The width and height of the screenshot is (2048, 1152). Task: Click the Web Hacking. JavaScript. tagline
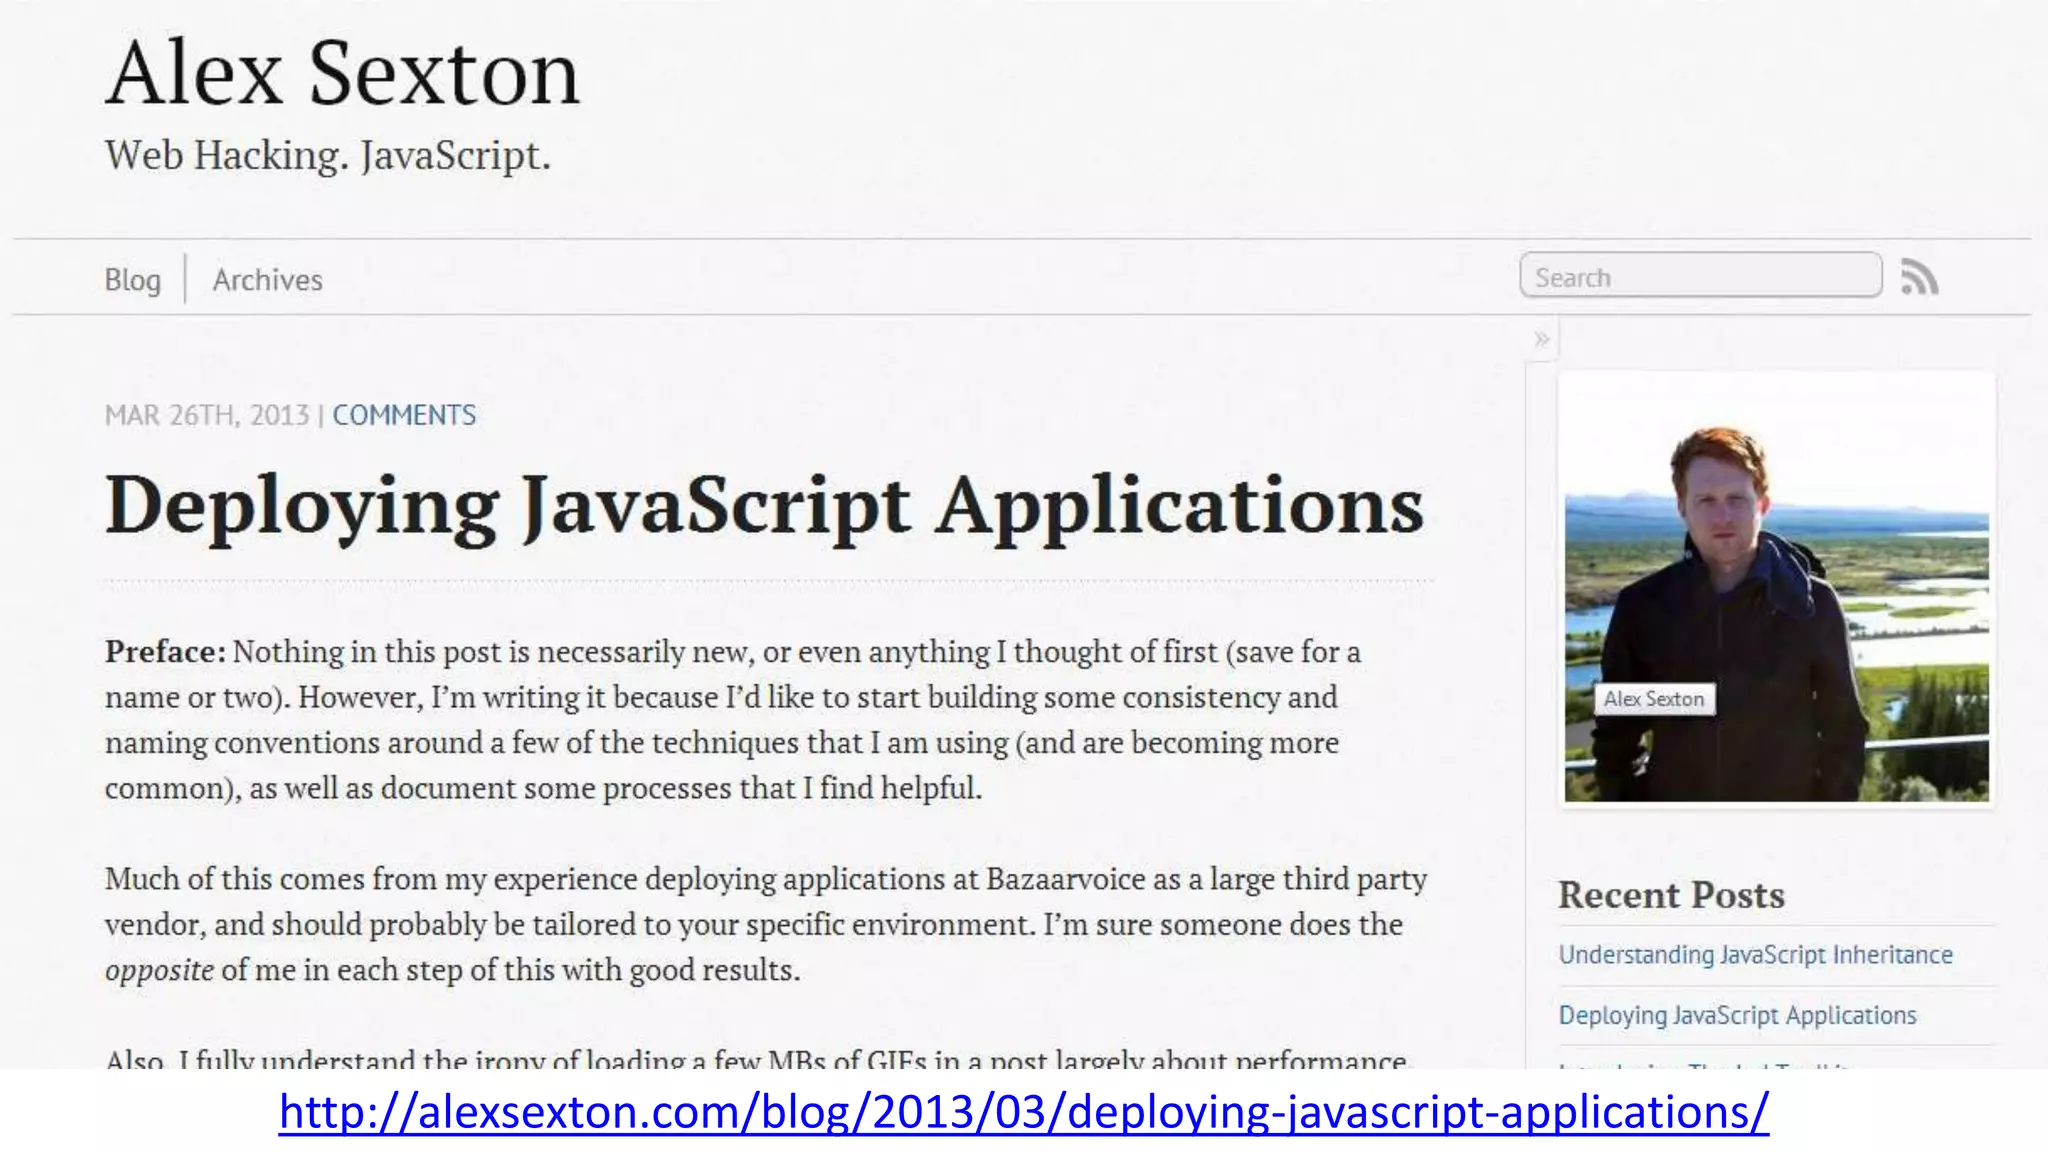click(328, 156)
